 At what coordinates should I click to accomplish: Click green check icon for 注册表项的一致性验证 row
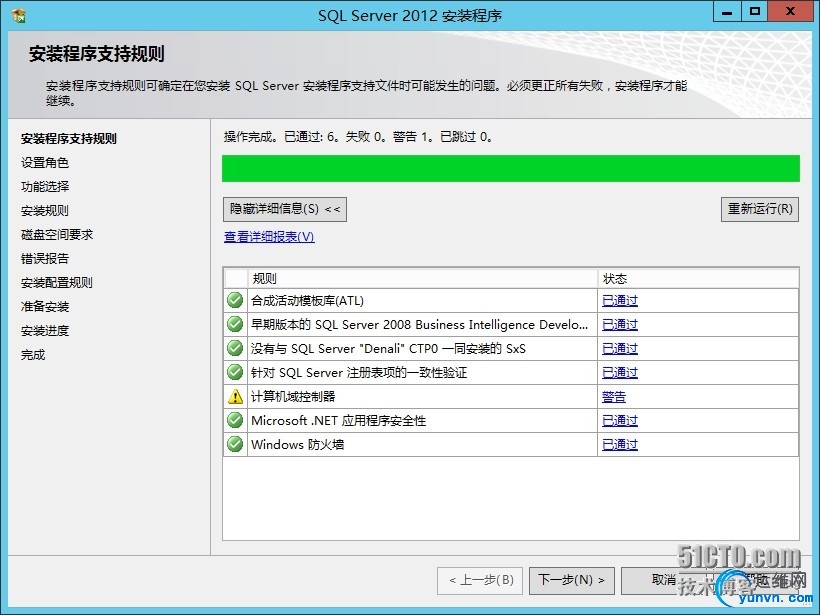coord(235,372)
